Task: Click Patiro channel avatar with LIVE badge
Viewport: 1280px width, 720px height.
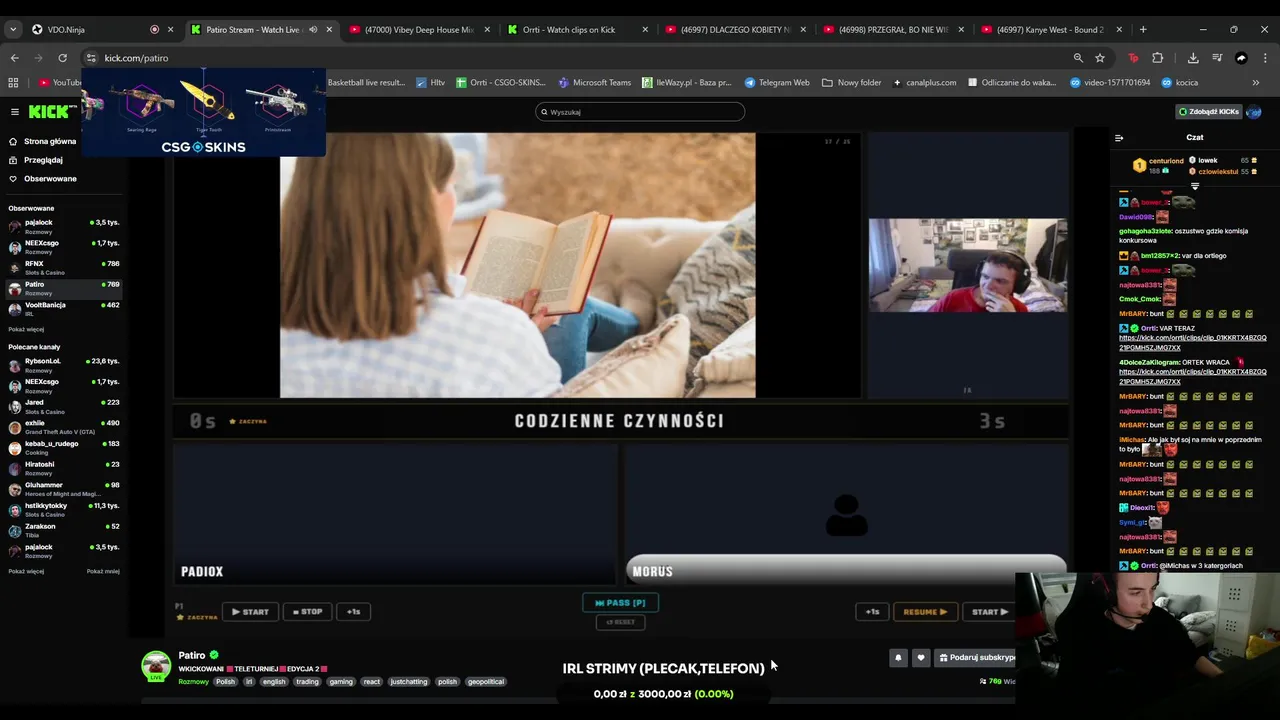Action: [156, 666]
